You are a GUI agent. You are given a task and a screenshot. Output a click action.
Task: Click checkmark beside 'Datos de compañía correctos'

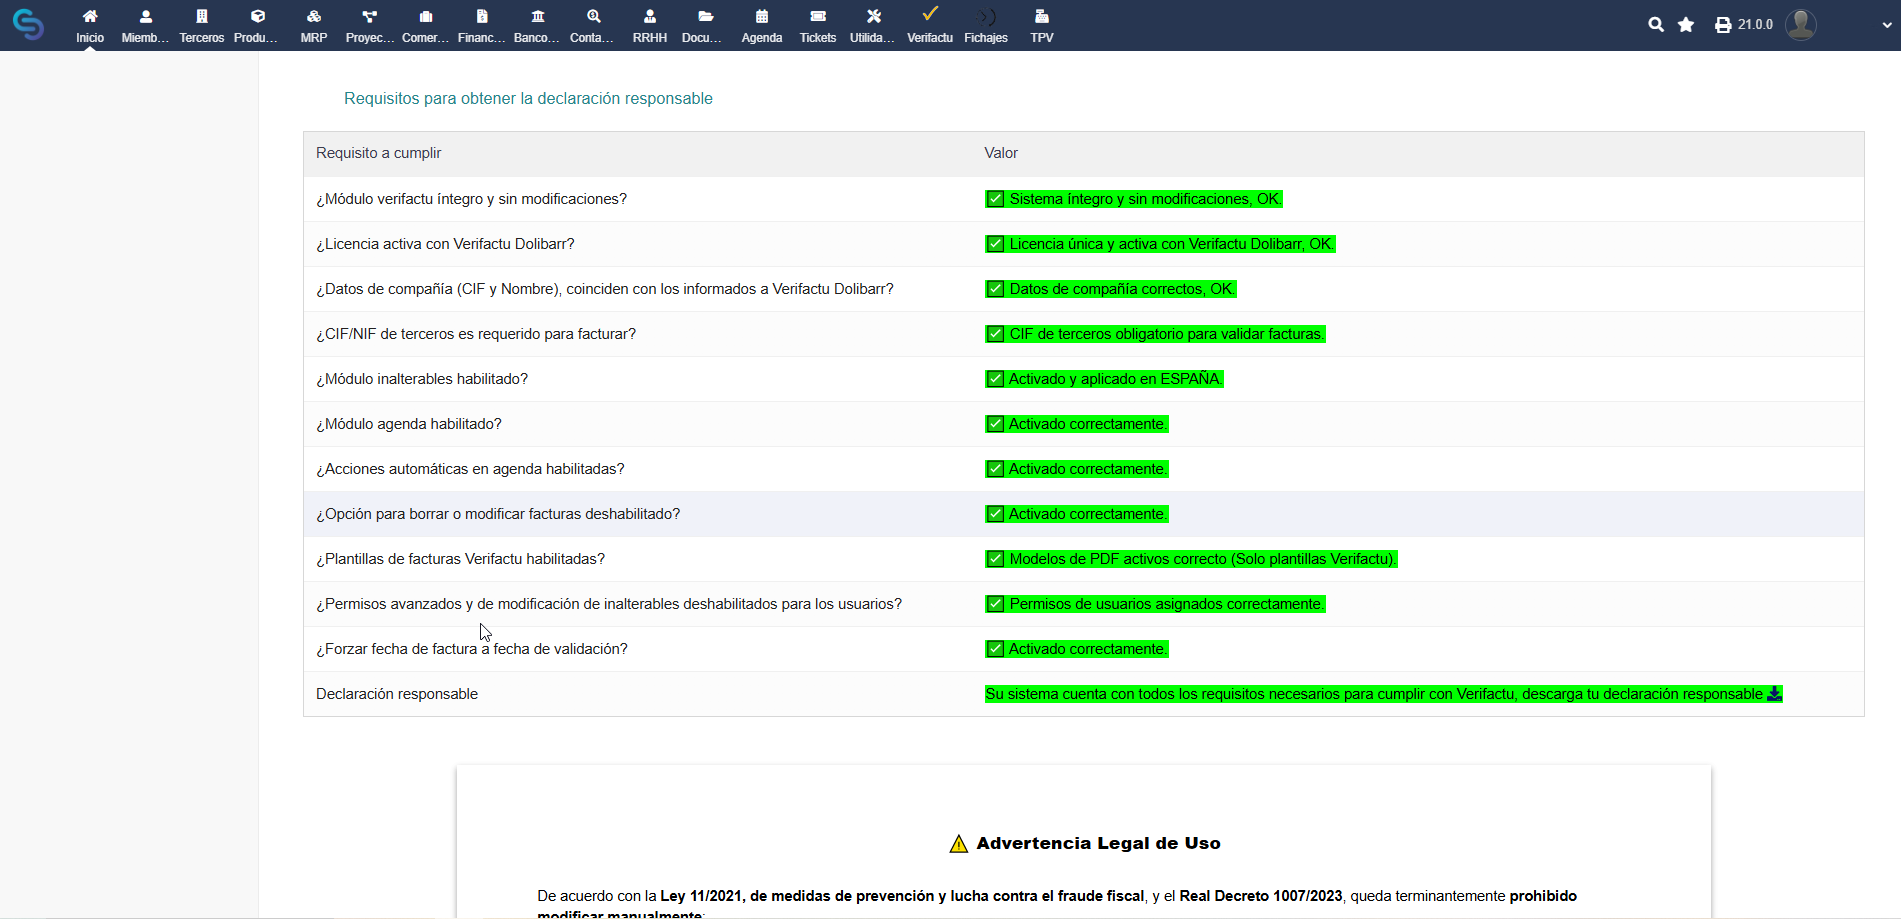(x=995, y=289)
